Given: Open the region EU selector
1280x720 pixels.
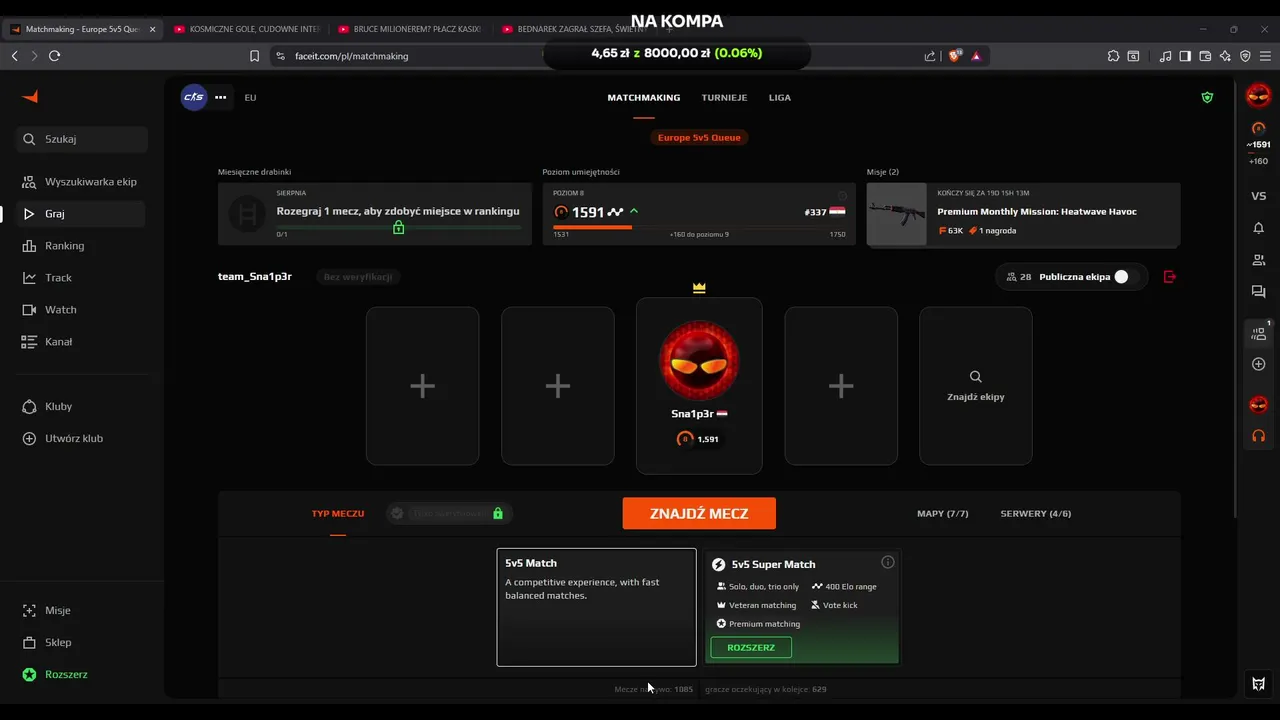Looking at the screenshot, I should pos(250,98).
